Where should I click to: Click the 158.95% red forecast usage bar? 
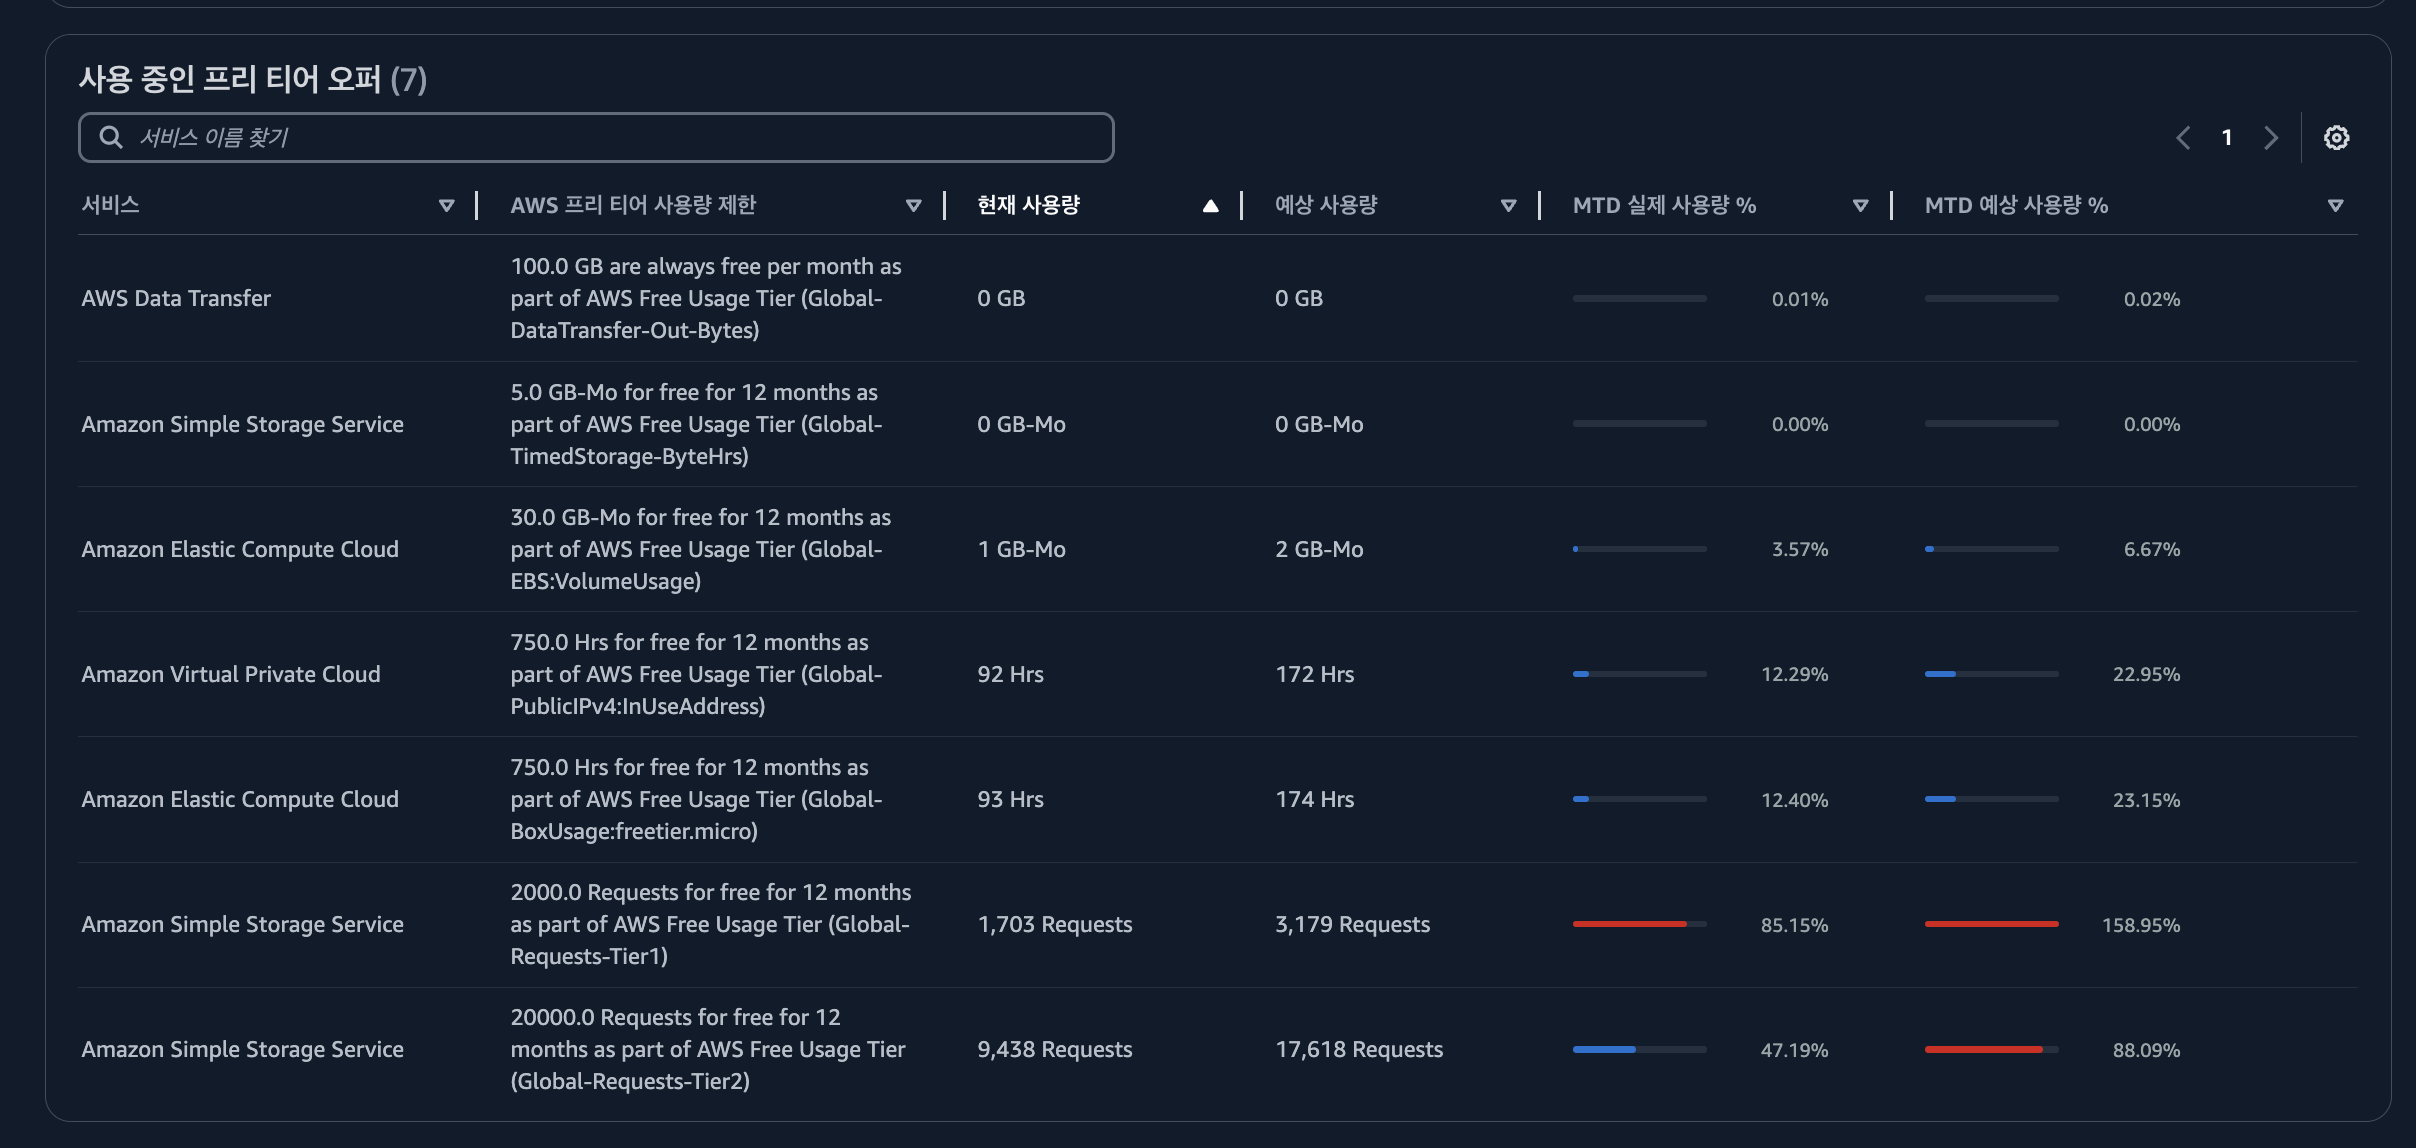tap(1992, 924)
